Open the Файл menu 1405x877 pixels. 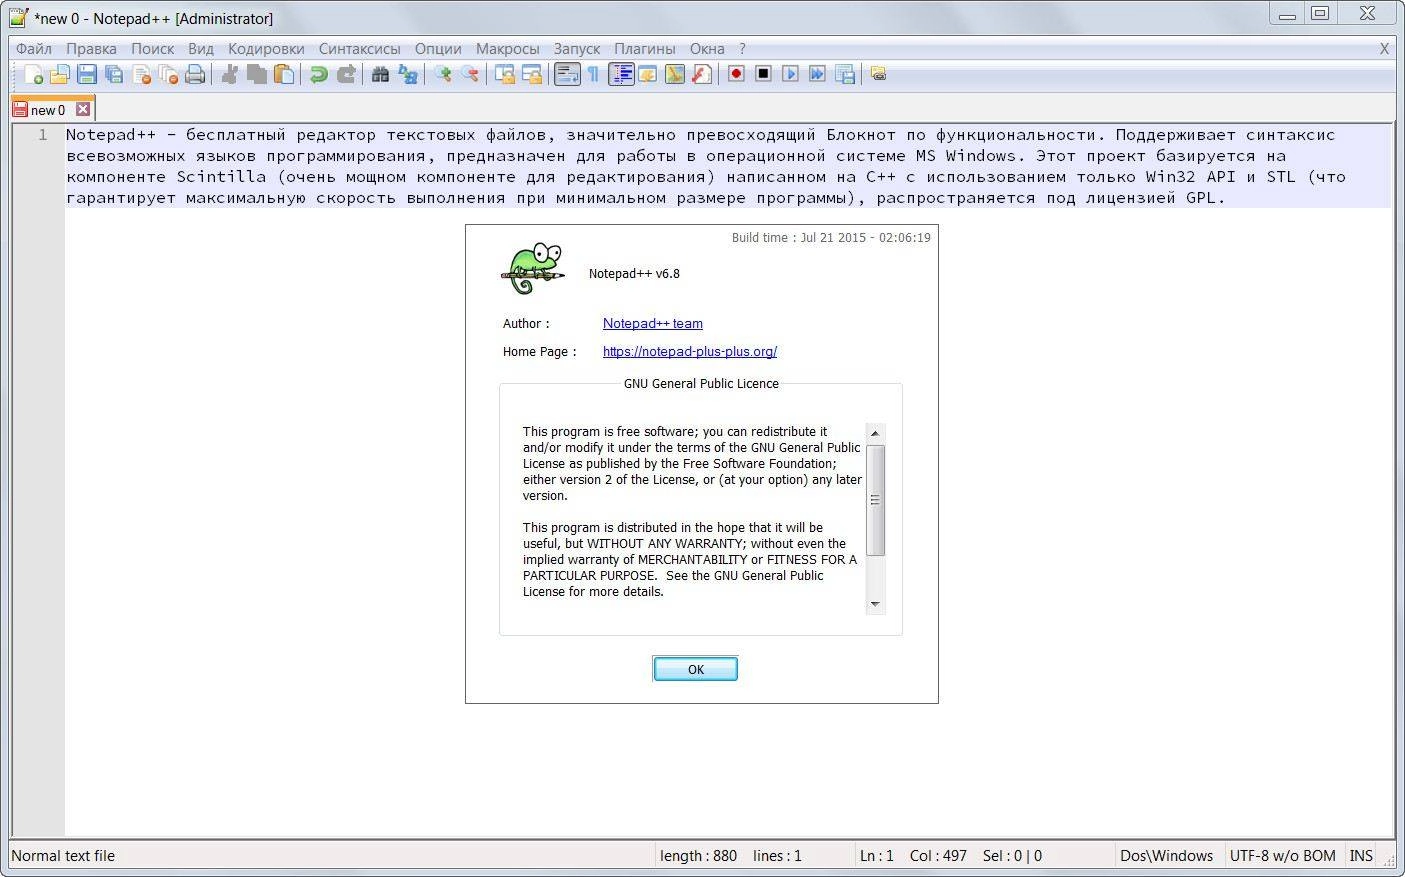tap(34, 48)
